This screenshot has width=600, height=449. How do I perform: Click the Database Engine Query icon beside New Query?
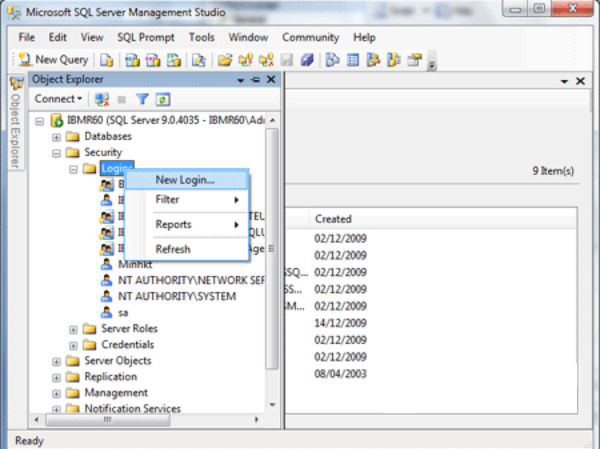tap(106, 59)
